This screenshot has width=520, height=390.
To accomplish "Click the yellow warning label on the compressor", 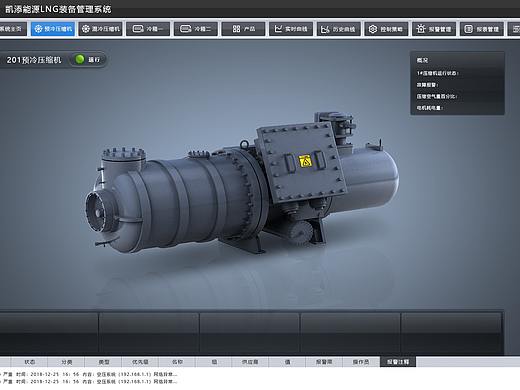I will click(x=305, y=161).
